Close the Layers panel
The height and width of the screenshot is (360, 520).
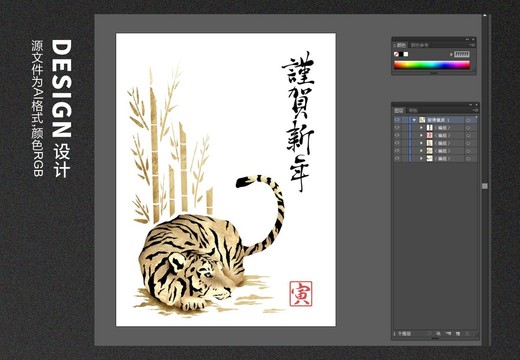tap(476, 105)
